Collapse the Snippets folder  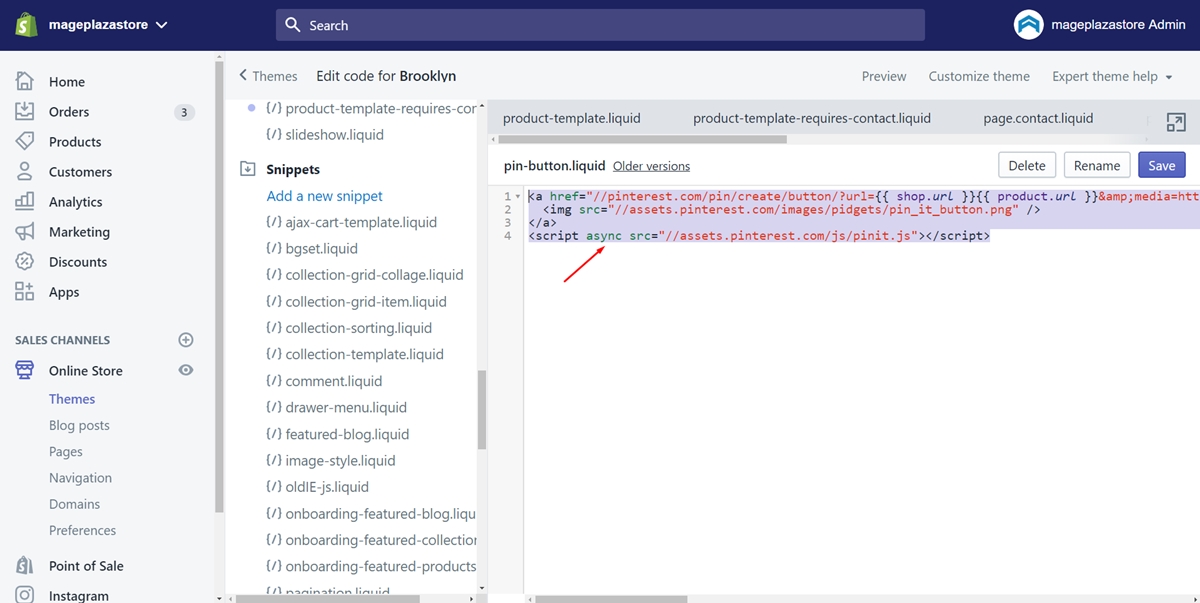pos(248,170)
